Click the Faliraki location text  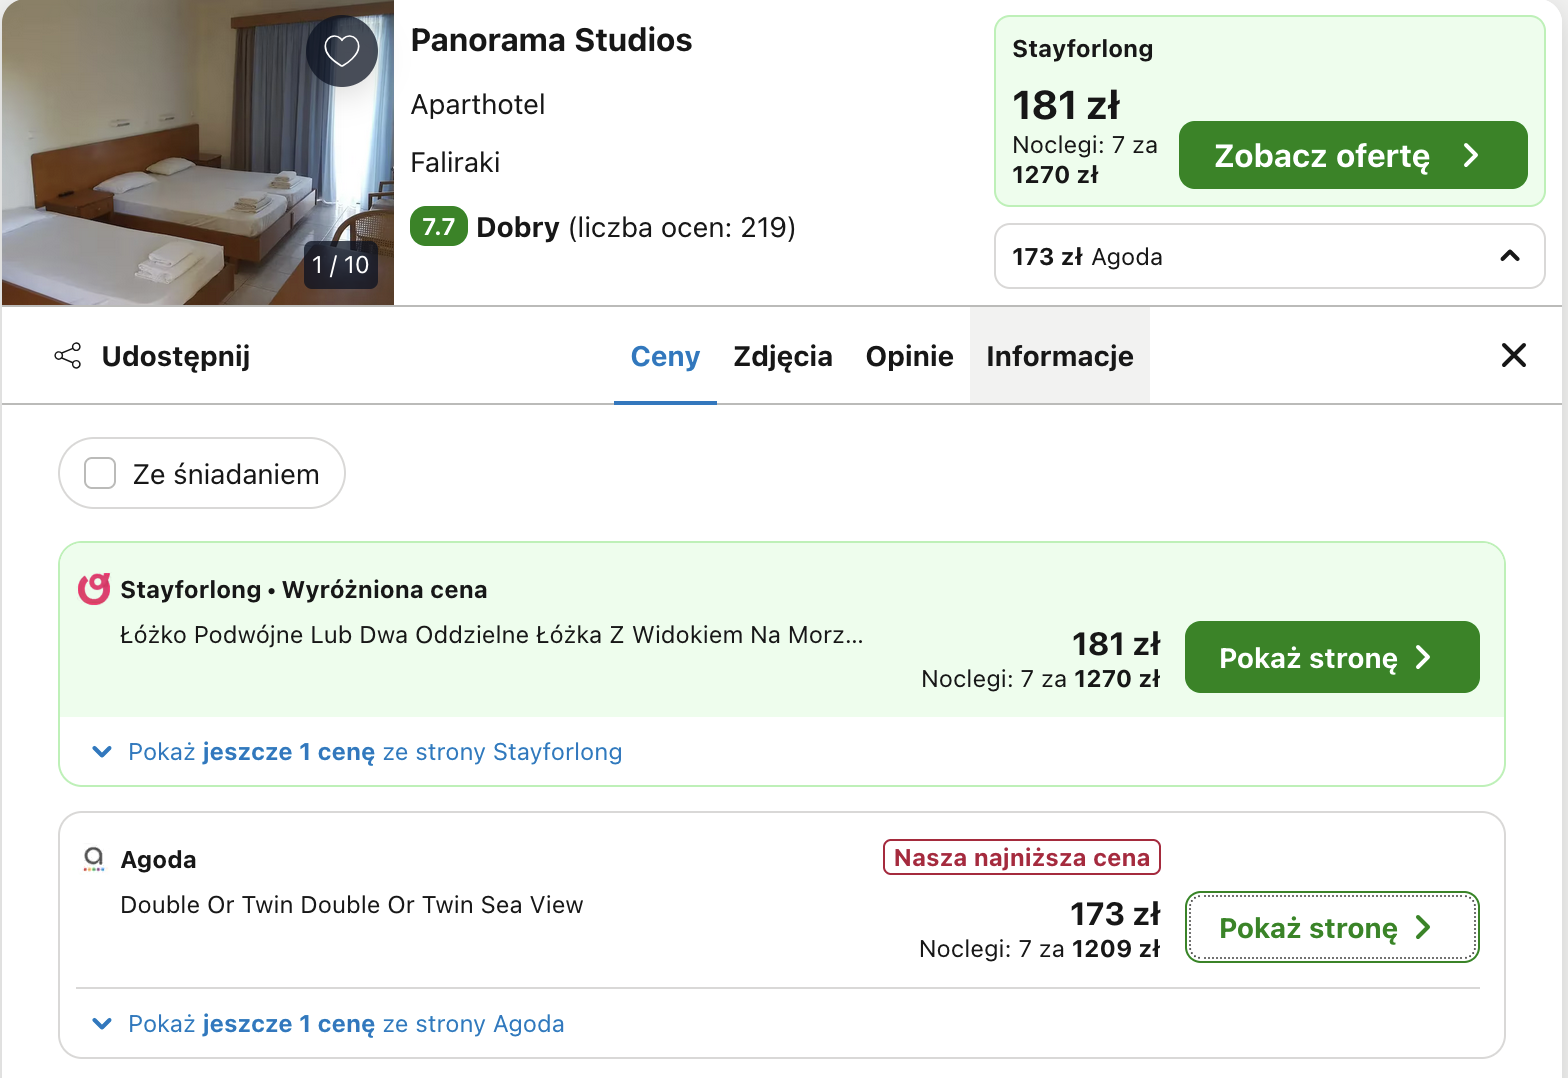(x=455, y=162)
